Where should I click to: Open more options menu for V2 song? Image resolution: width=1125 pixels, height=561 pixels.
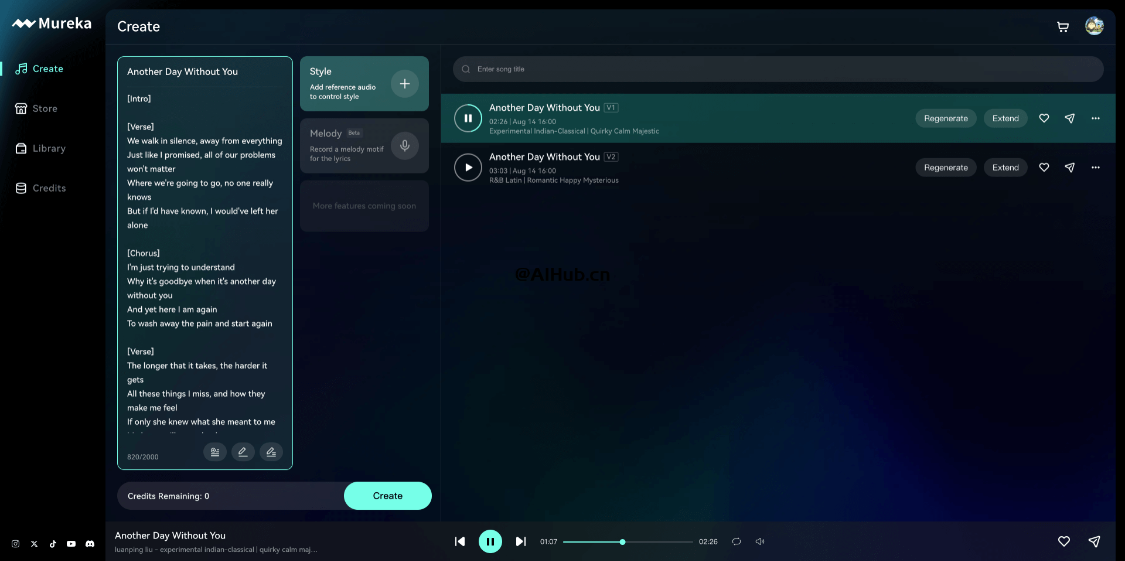pyautogui.click(x=1095, y=168)
